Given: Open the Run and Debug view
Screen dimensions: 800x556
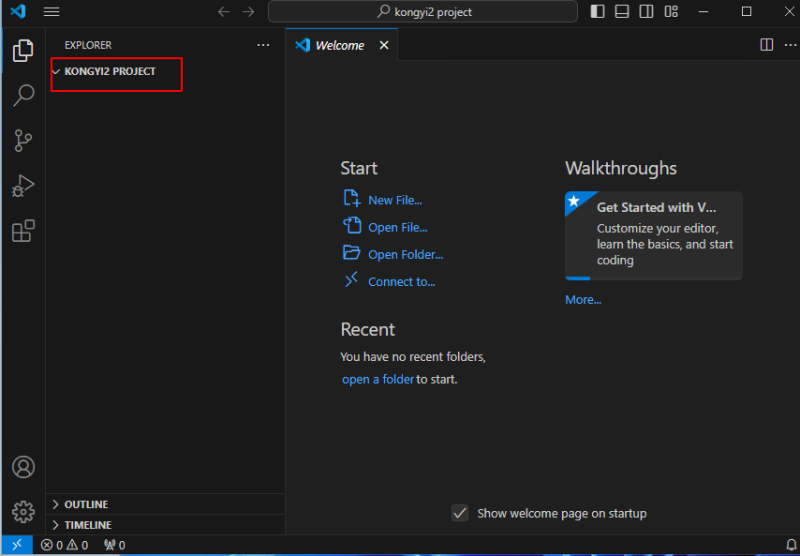Looking at the screenshot, I should [x=23, y=186].
